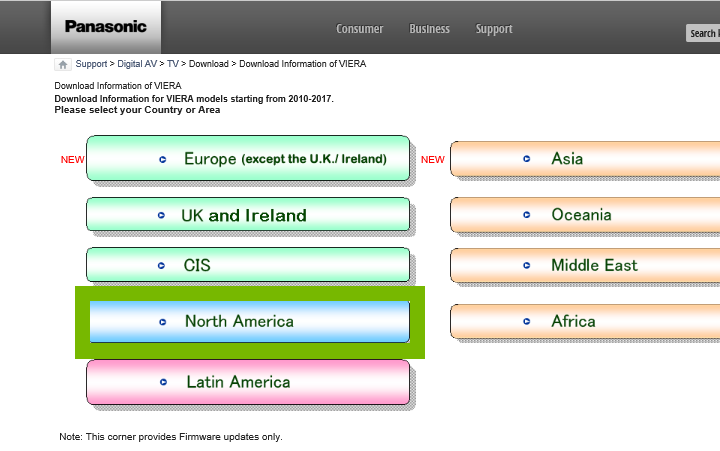This screenshot has height=451, width=720.
Task: Open the Business menu
Action: (429, 29)
